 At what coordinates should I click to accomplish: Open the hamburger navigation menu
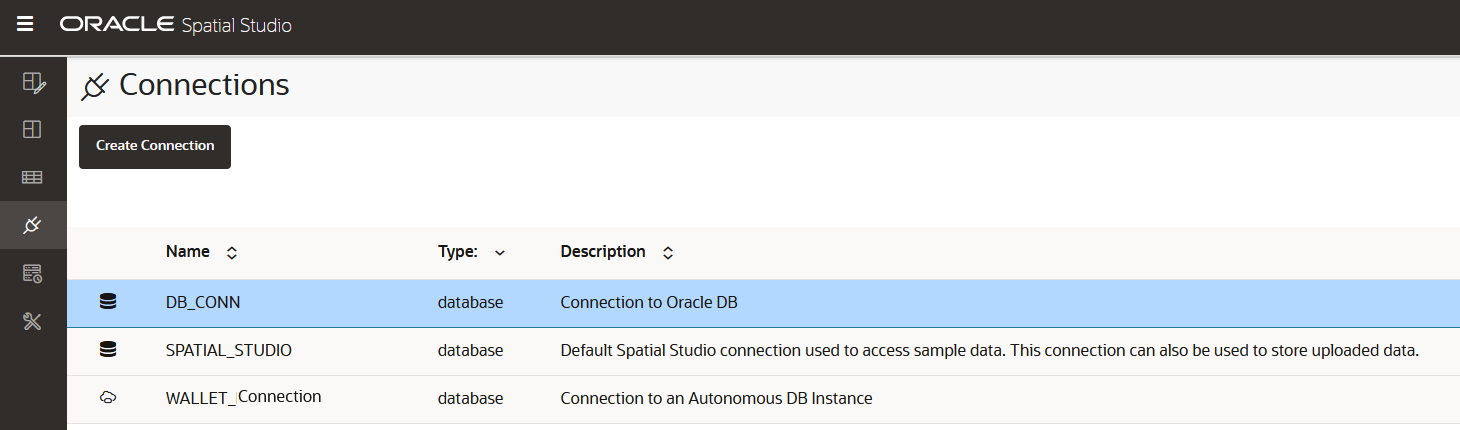[25, 24]
